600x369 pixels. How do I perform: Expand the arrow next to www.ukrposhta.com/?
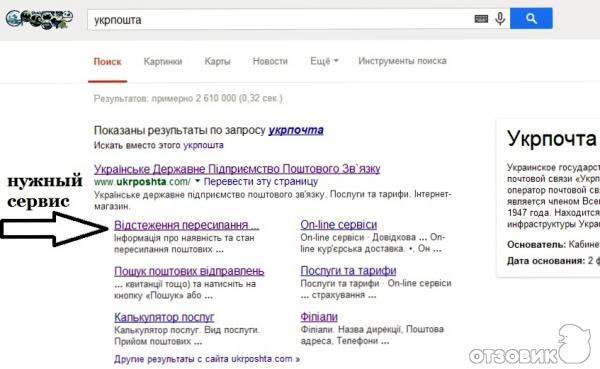pyautogui.click(x=197, y=181)
